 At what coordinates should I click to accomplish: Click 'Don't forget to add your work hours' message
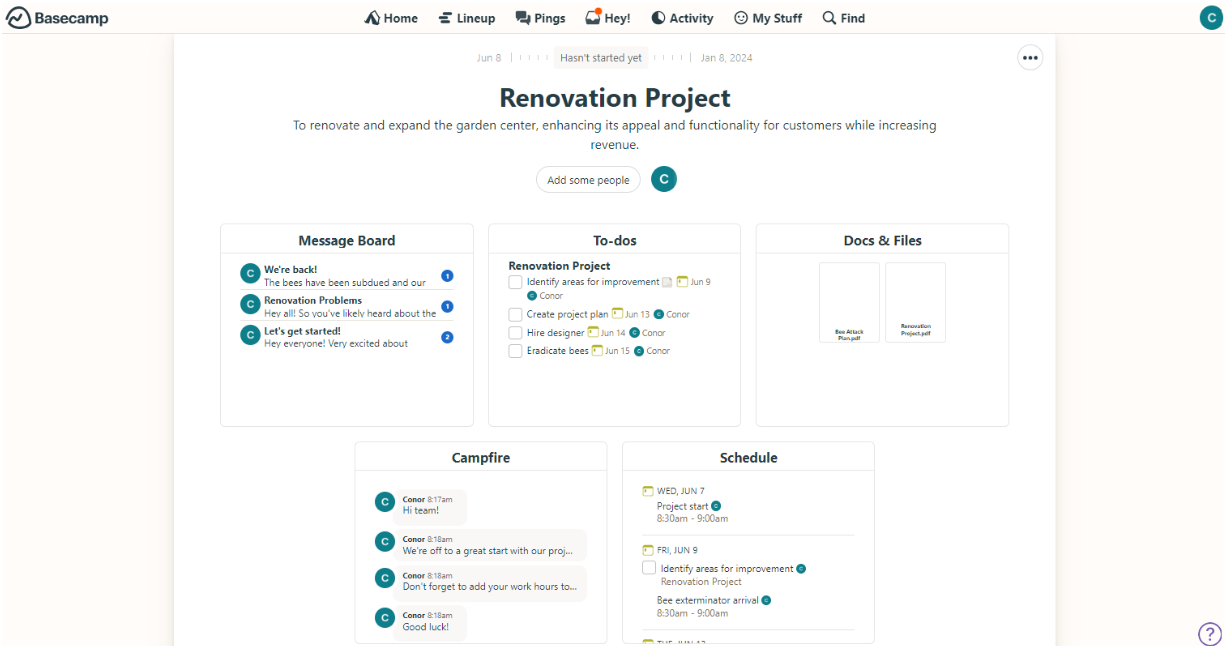tap(491, 582)
